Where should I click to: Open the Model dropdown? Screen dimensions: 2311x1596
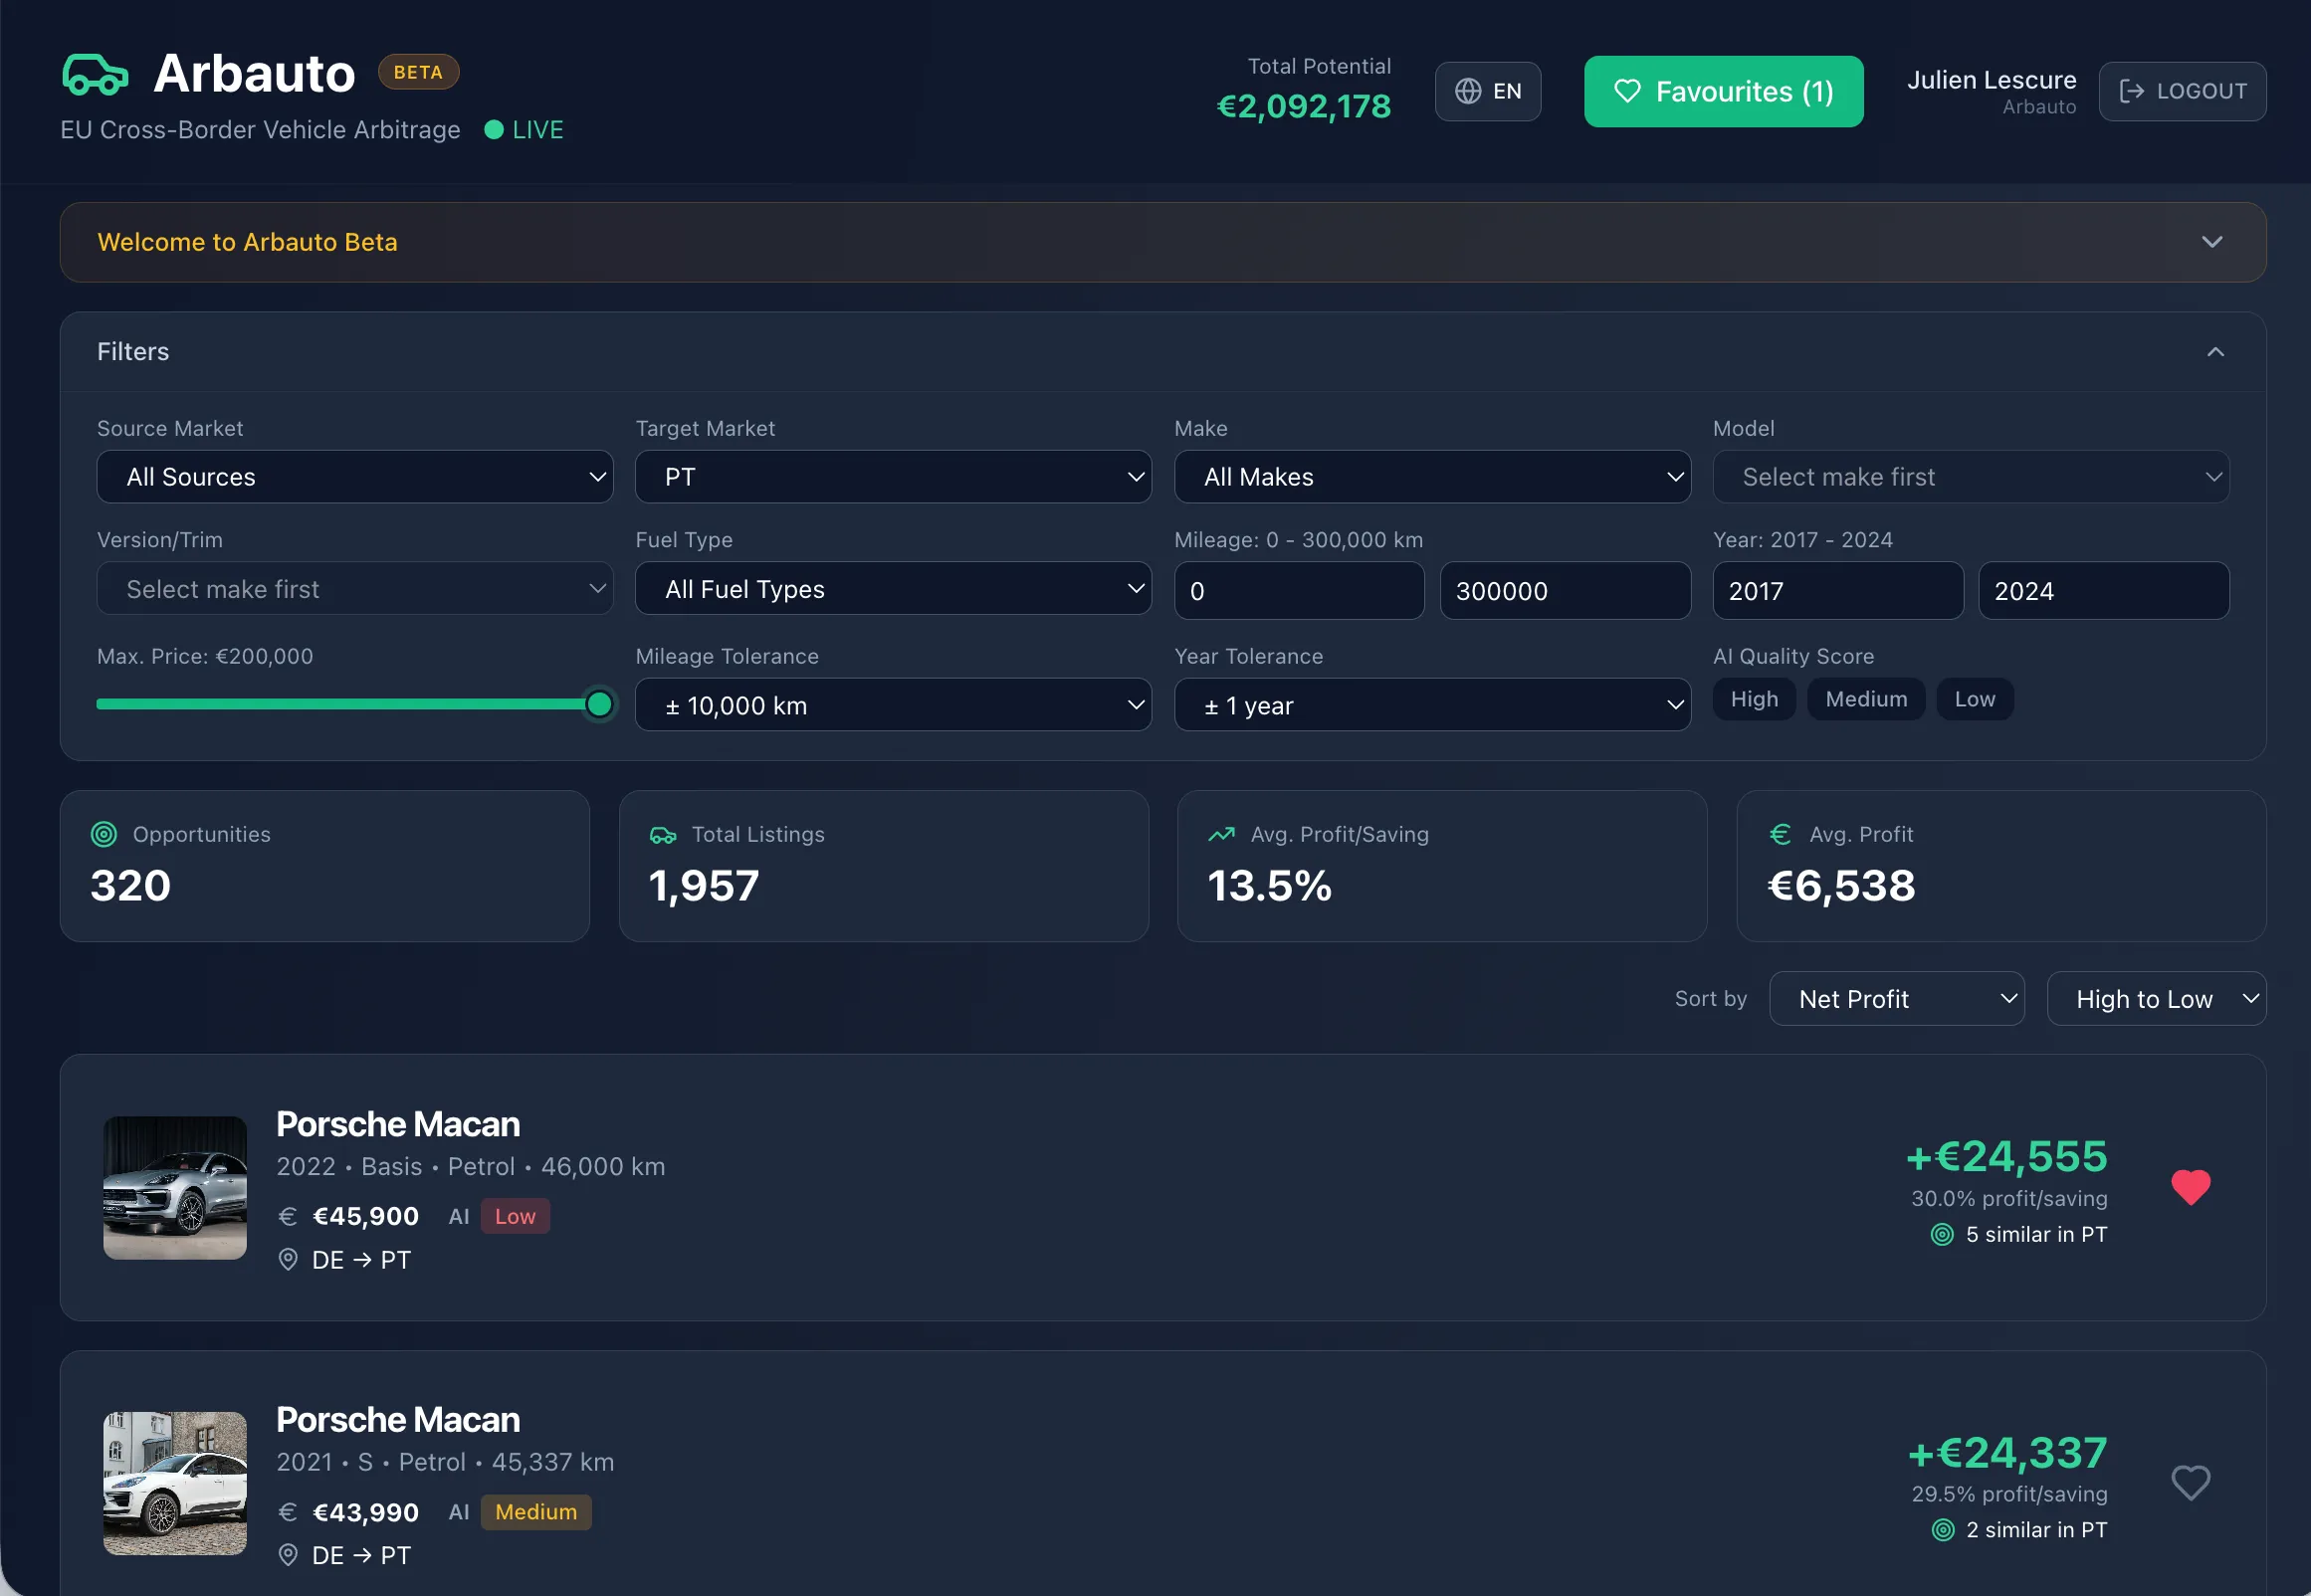point(1970,477)
